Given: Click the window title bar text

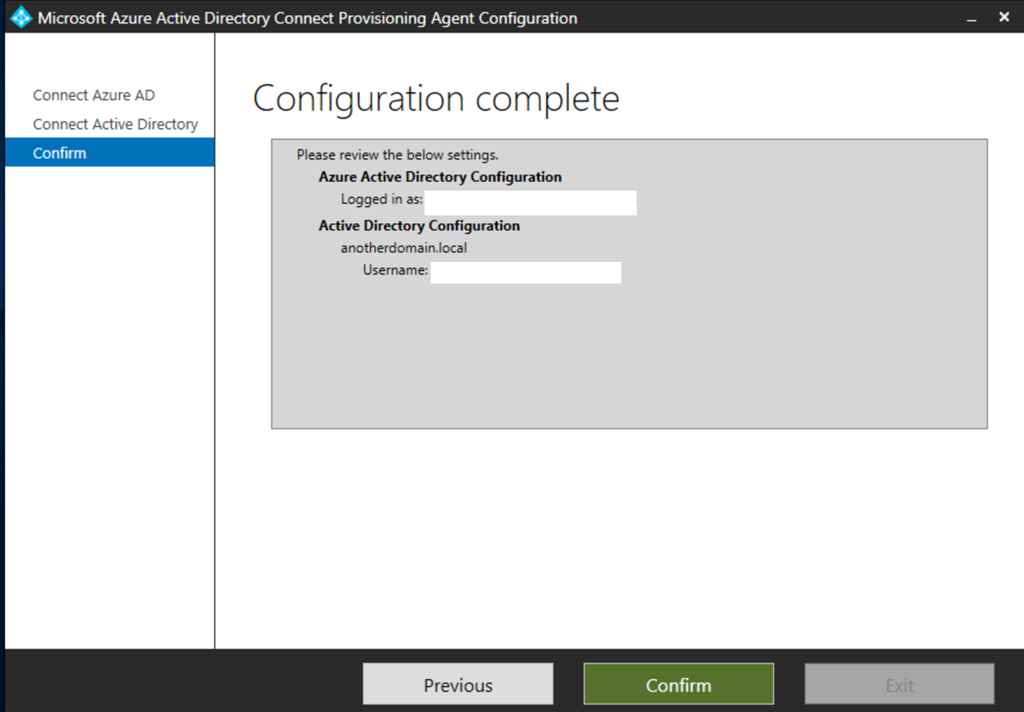Looking at the screenshot, I should (x=307, y=18).
